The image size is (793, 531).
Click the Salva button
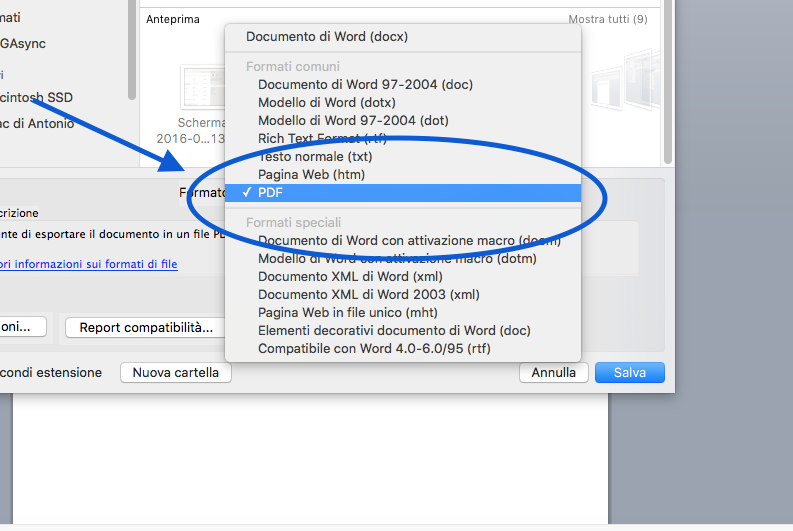pyautogui.click(x=630, y=373)
